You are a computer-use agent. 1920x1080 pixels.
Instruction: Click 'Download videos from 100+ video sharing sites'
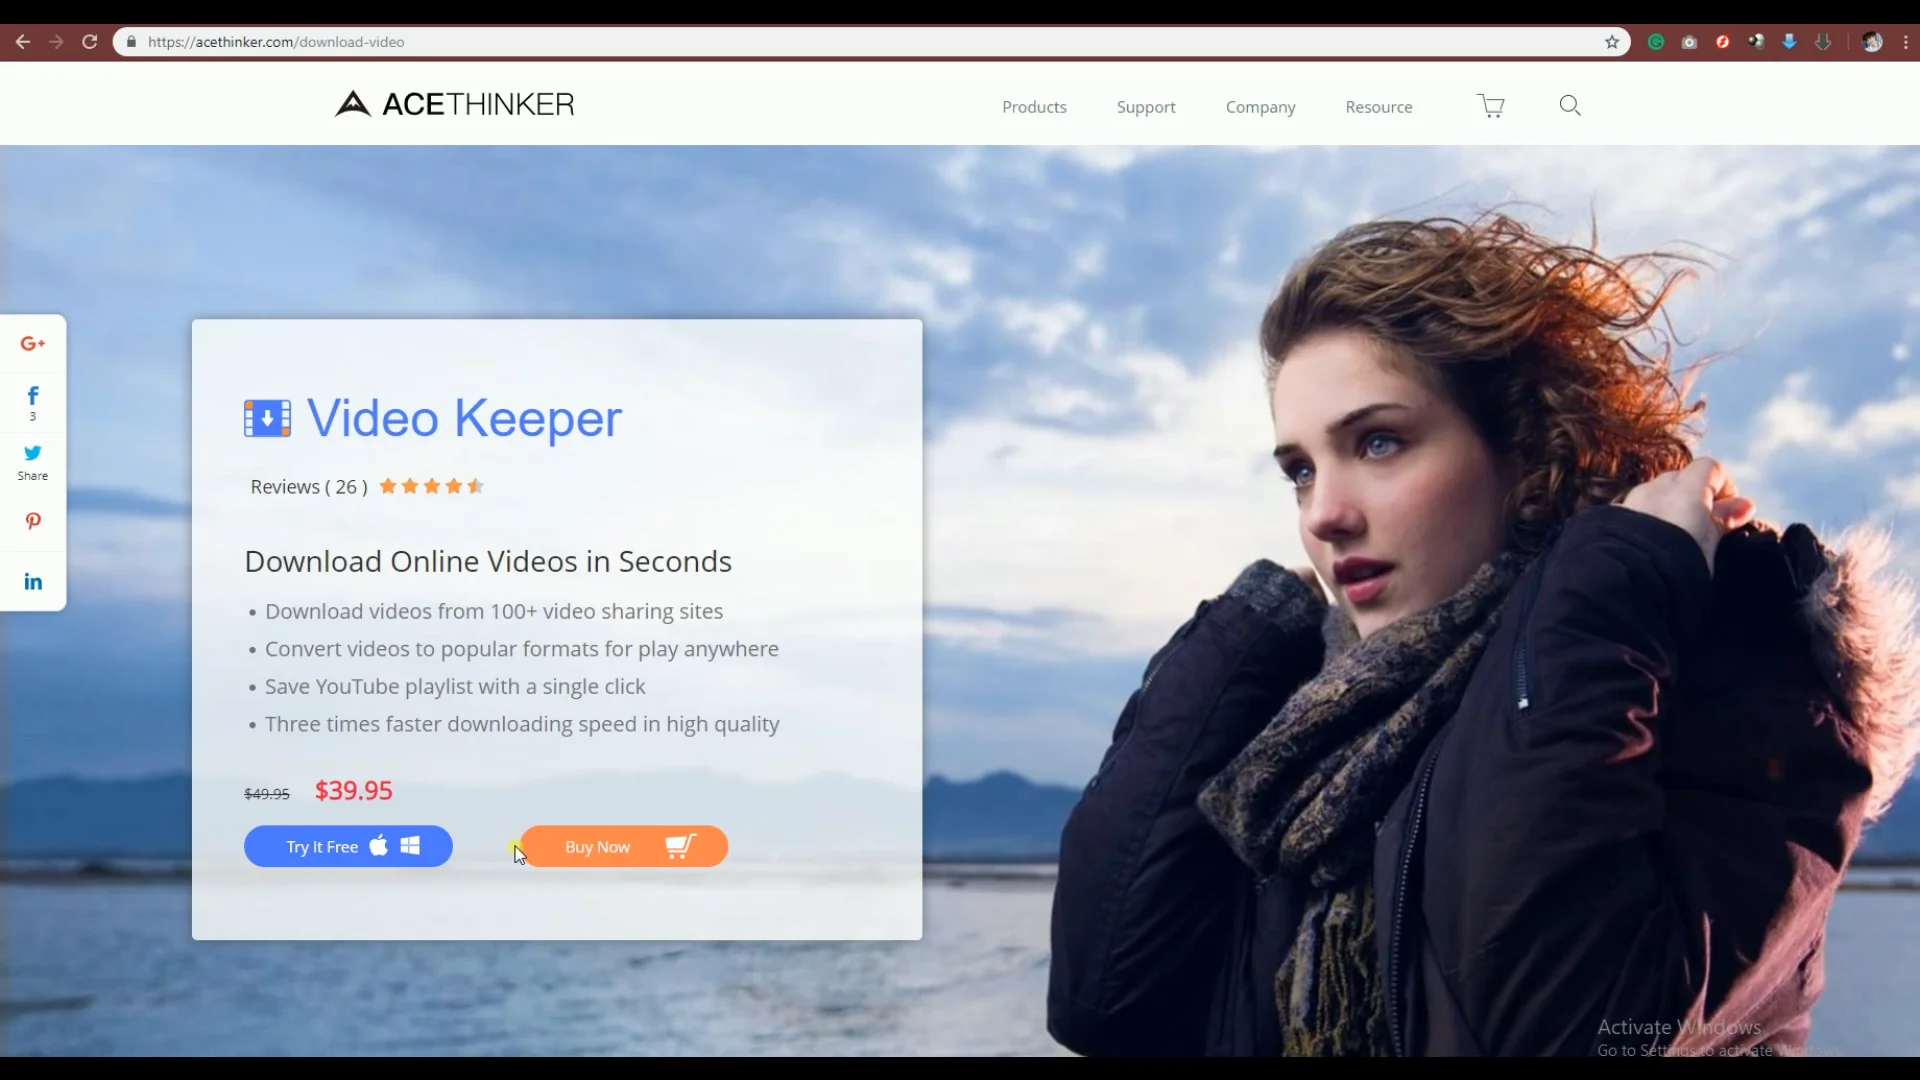(494, 611)
